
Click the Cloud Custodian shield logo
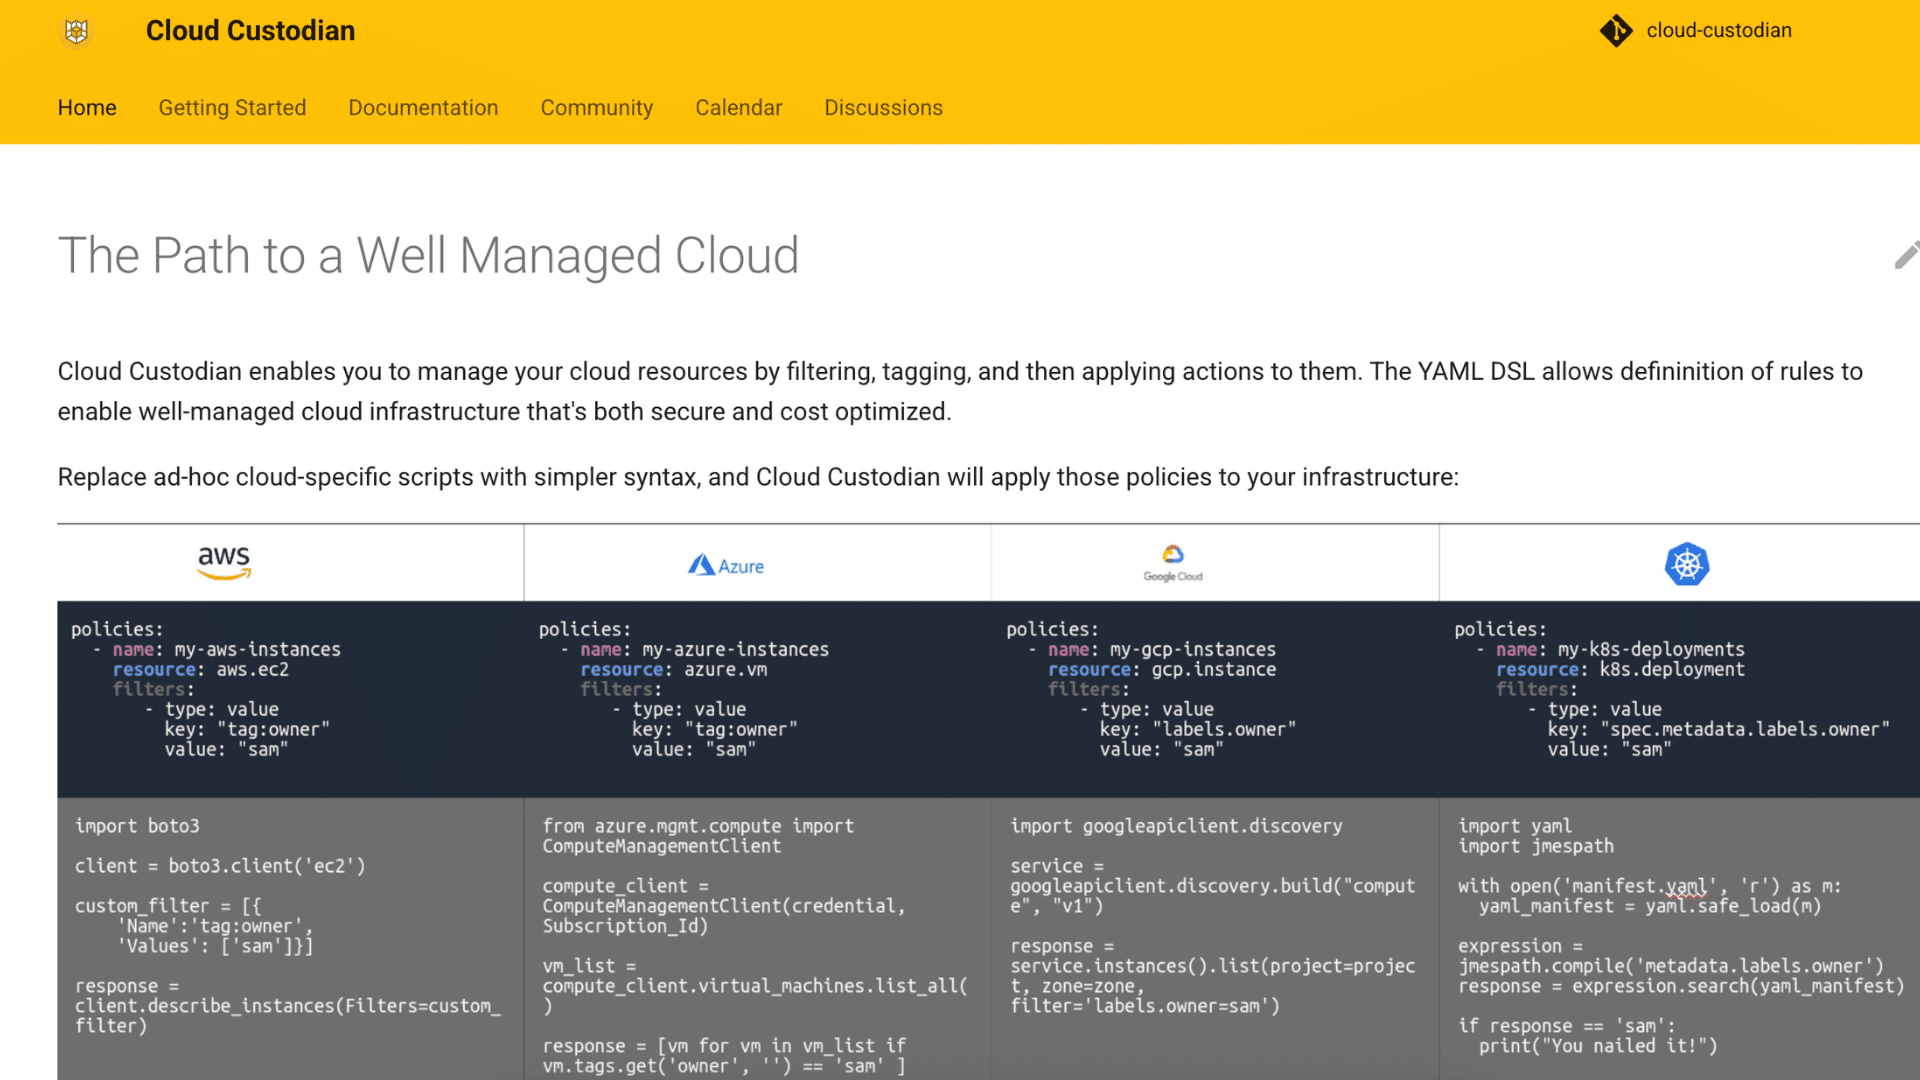[x=76, y=31]
